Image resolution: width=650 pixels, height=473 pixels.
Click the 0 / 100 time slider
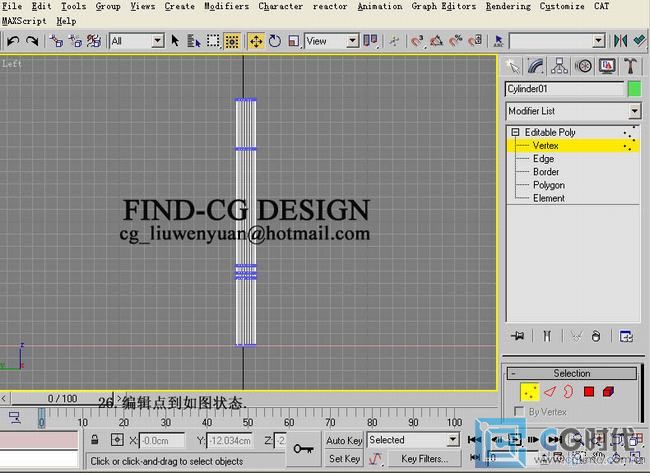point(62,399)
